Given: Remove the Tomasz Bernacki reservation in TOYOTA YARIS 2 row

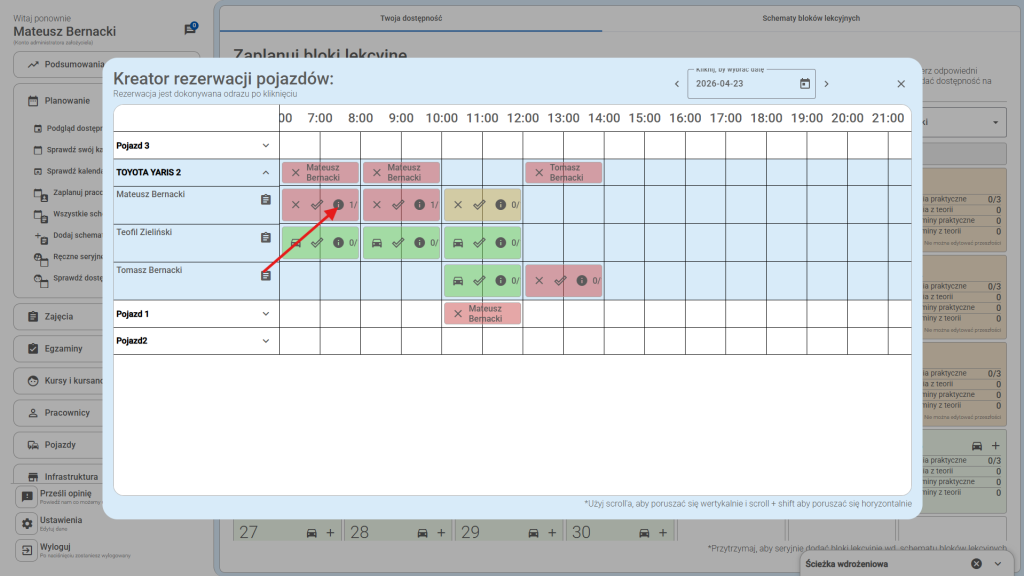Looking at the screenshot, I should point(539,173).
